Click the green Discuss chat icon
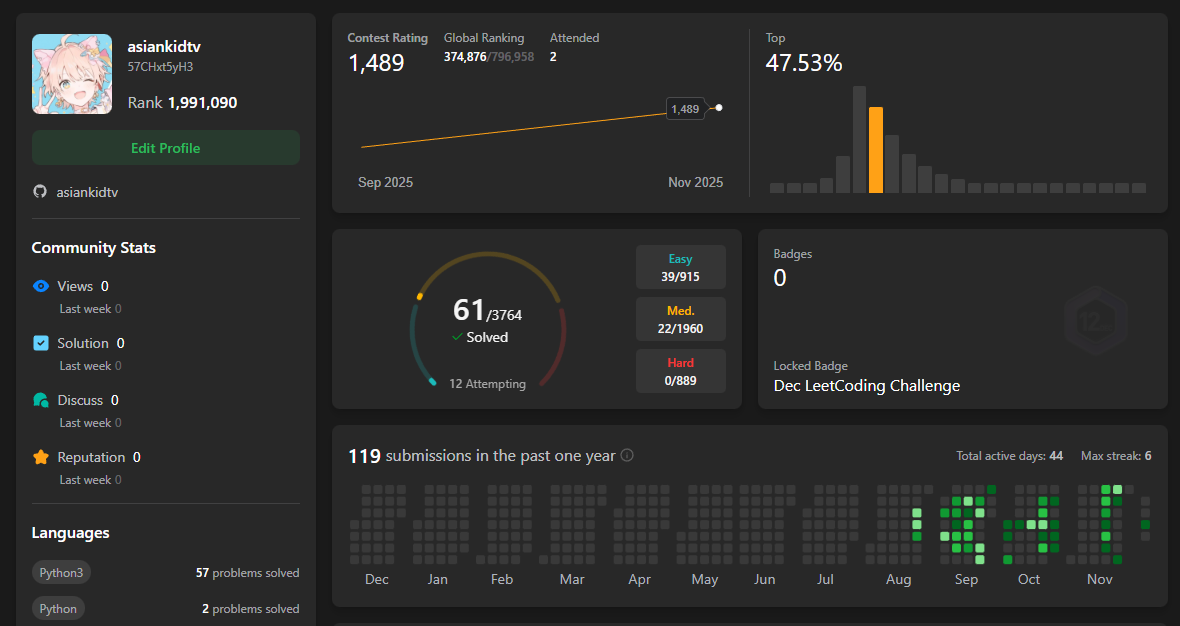This screenshot has height=626, width=1180. (x=41, y=400)
